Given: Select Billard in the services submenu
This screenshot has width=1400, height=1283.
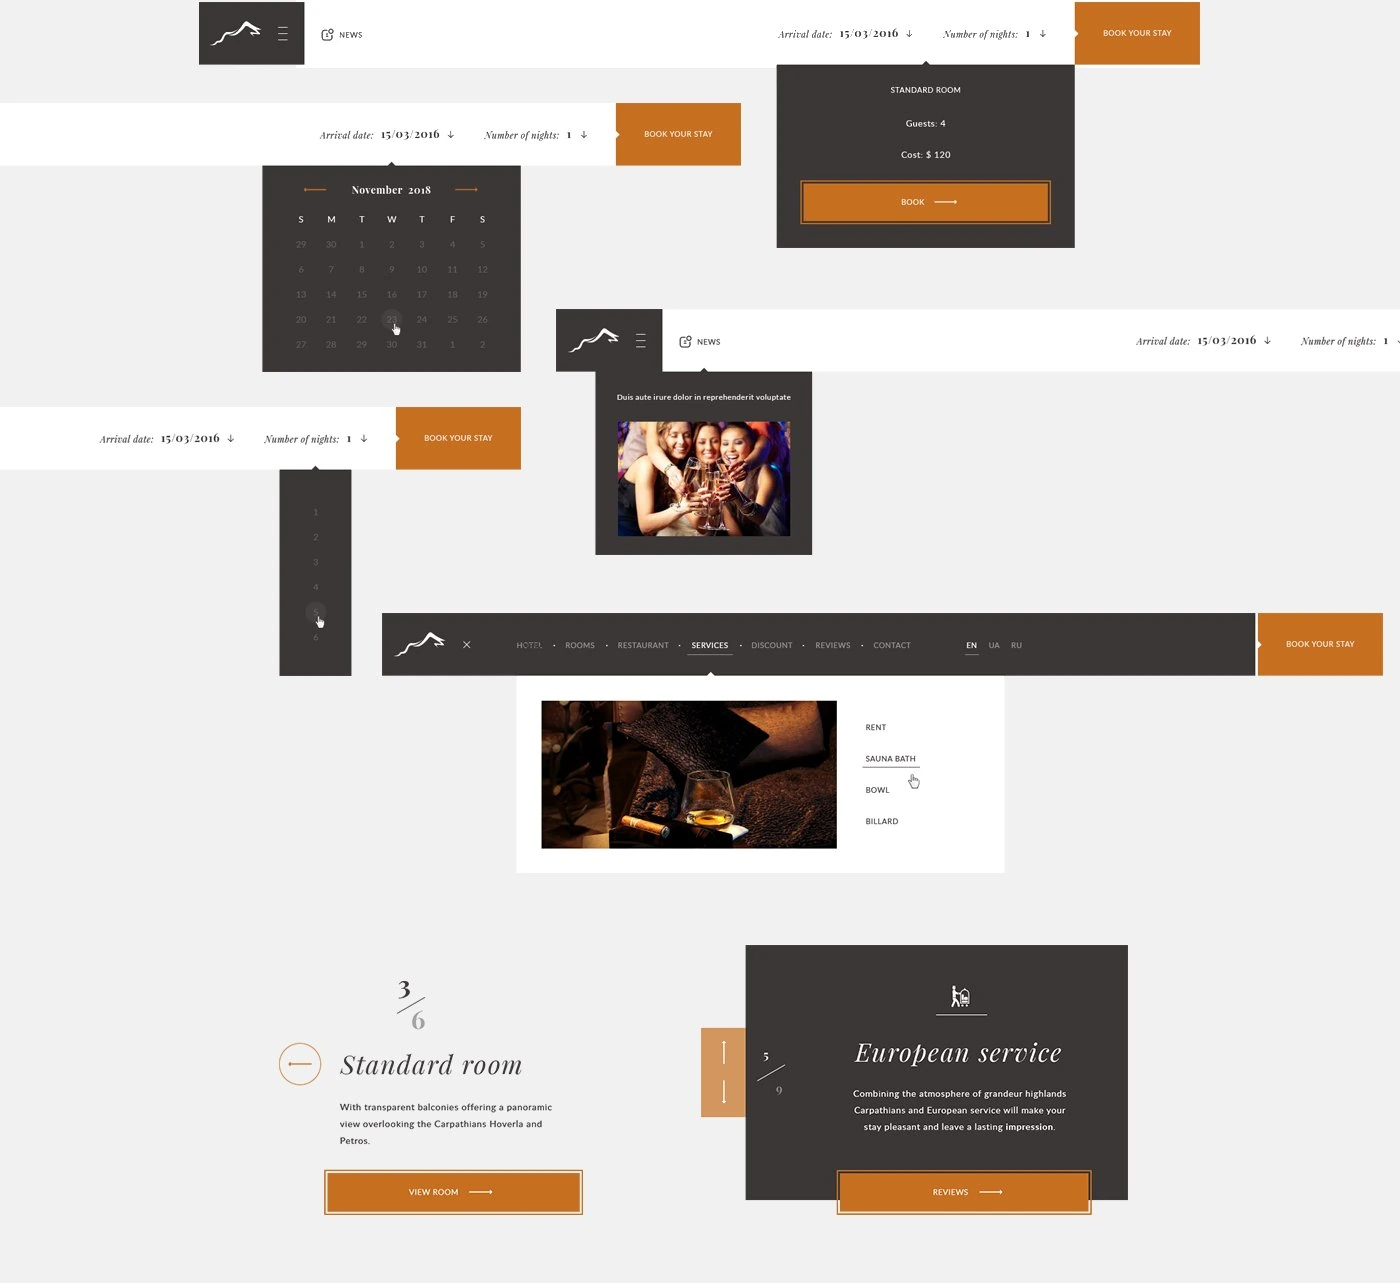Looking at the screenshot, I should click(882, 822).
